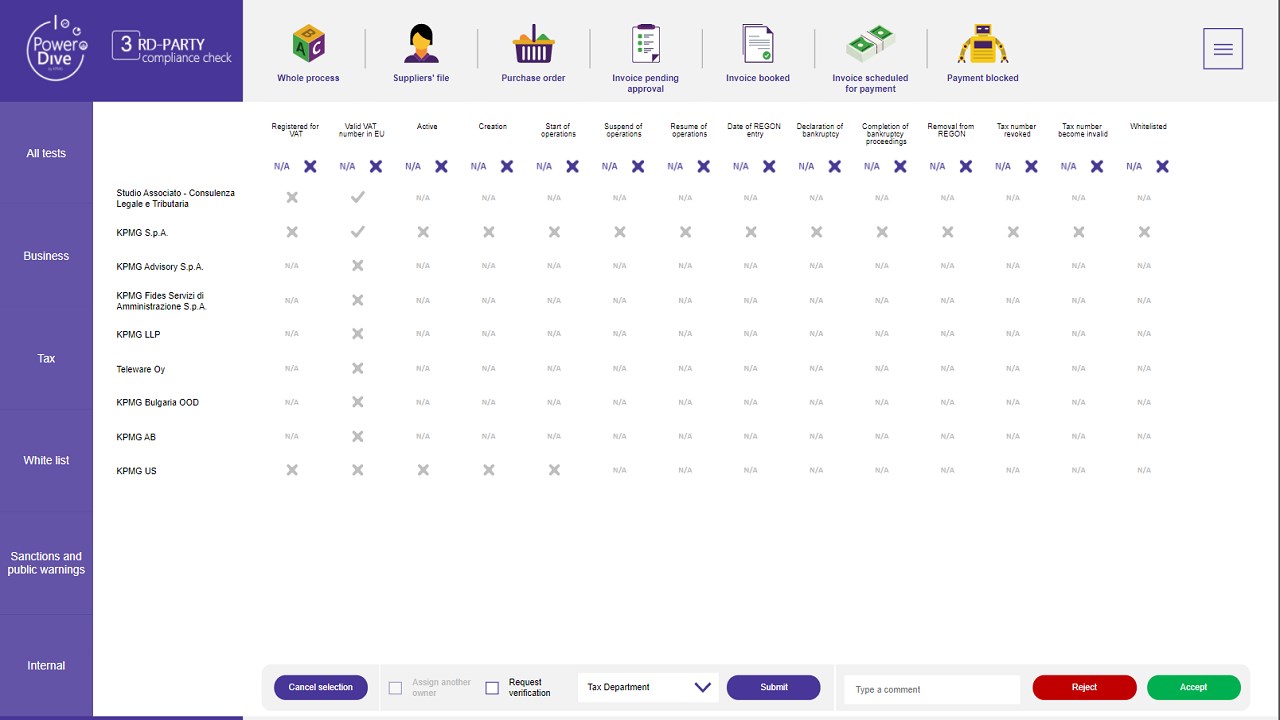Toggle N/A filter under Tax number revoked
Screen dimensions: 1280x720
(x=1003, y=167)
